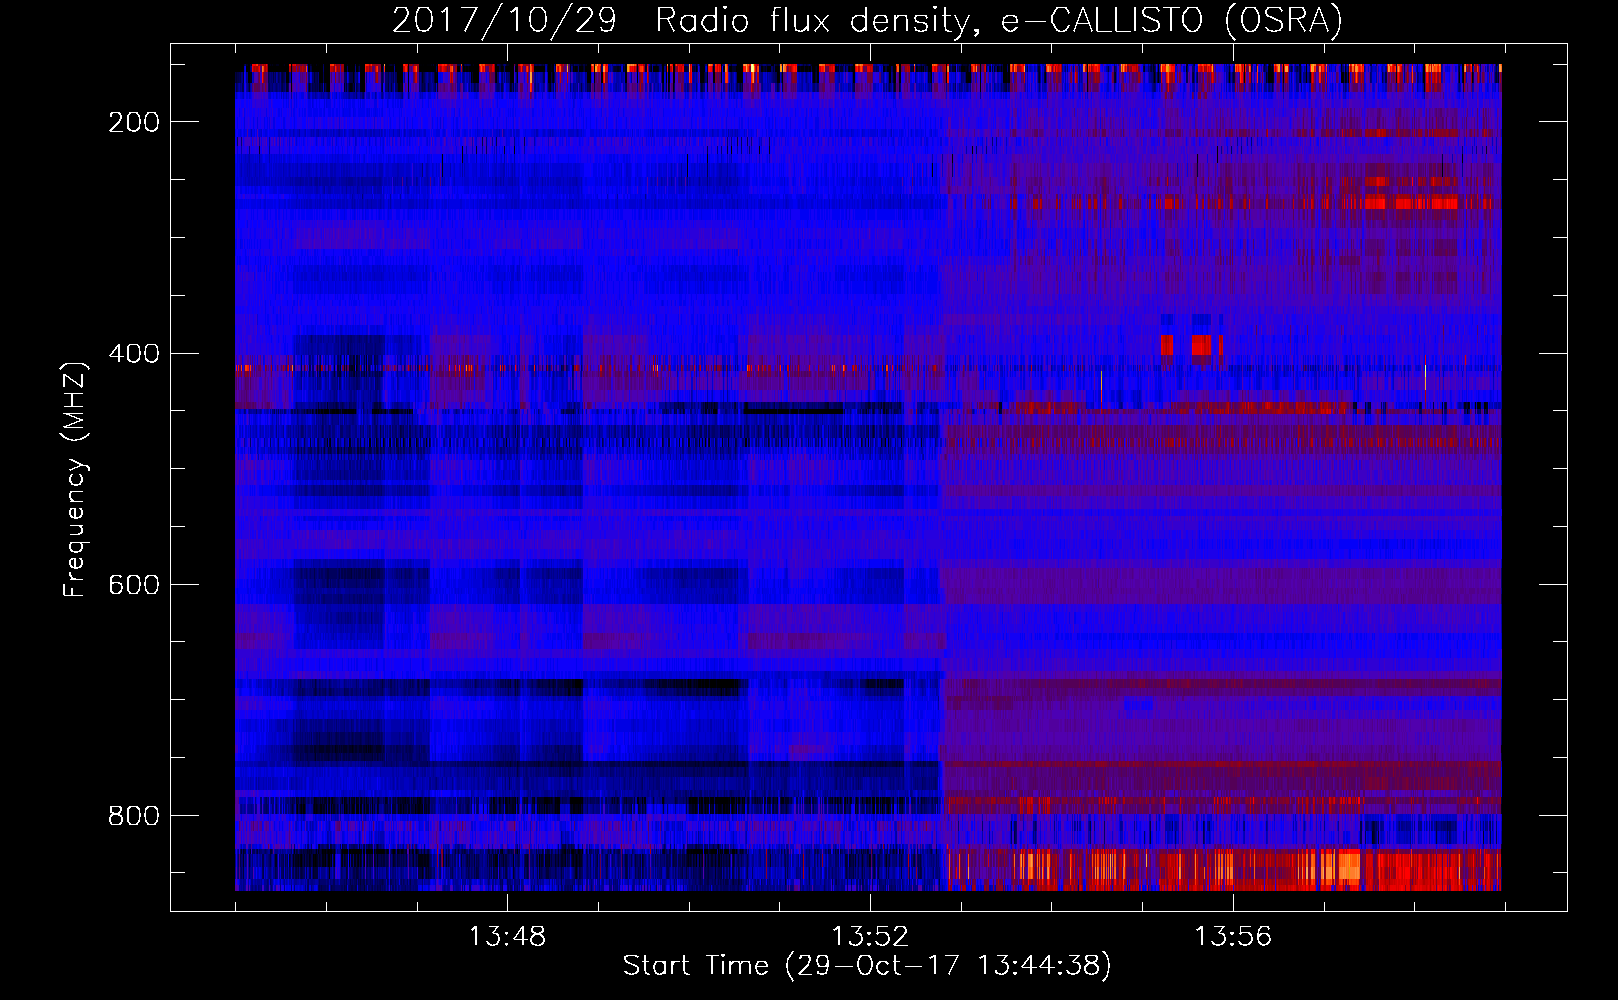Select the '13:52' time tick label
This screenshot has width=1618, height=1000.
click(x=870, y=937)
